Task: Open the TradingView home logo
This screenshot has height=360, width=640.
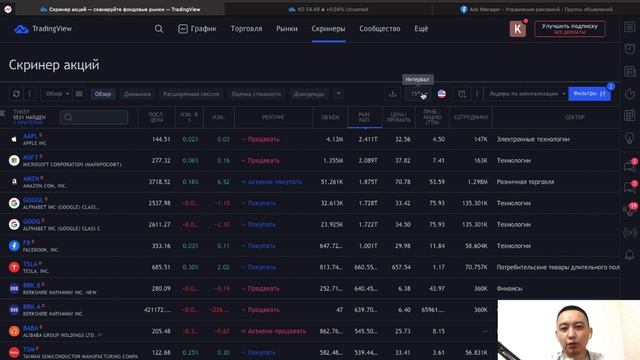Action: tap(43, 29)
